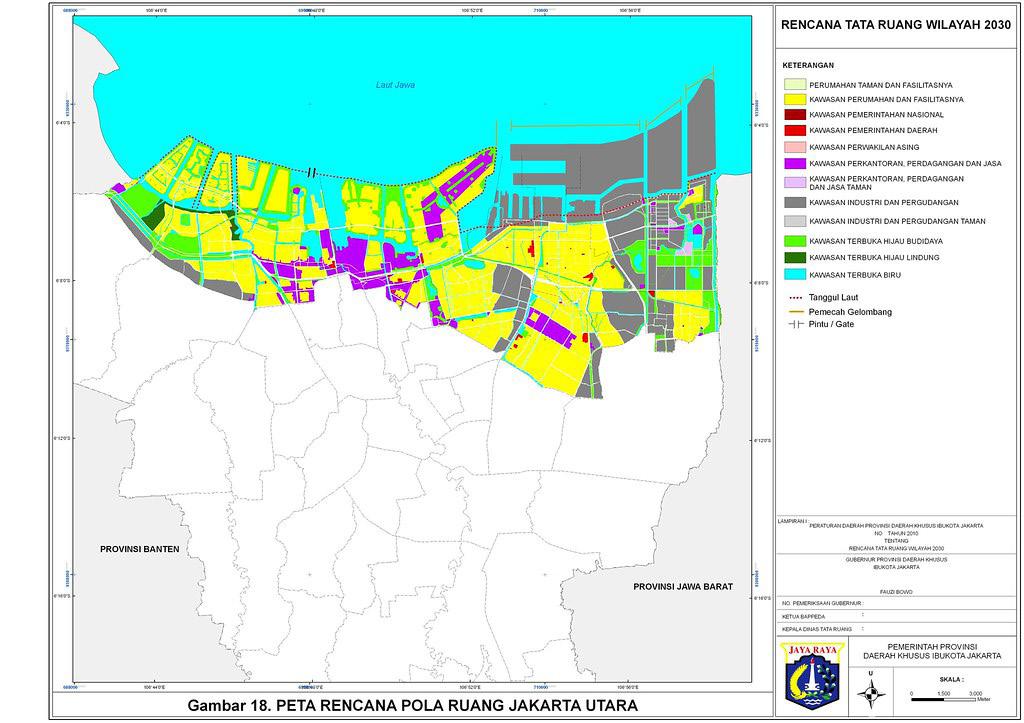Click 'KAWASAN PEMERINTAHAN DAERAH' legend label
The height and width of the screenshot is (723, 1024).
pos(873,130)
